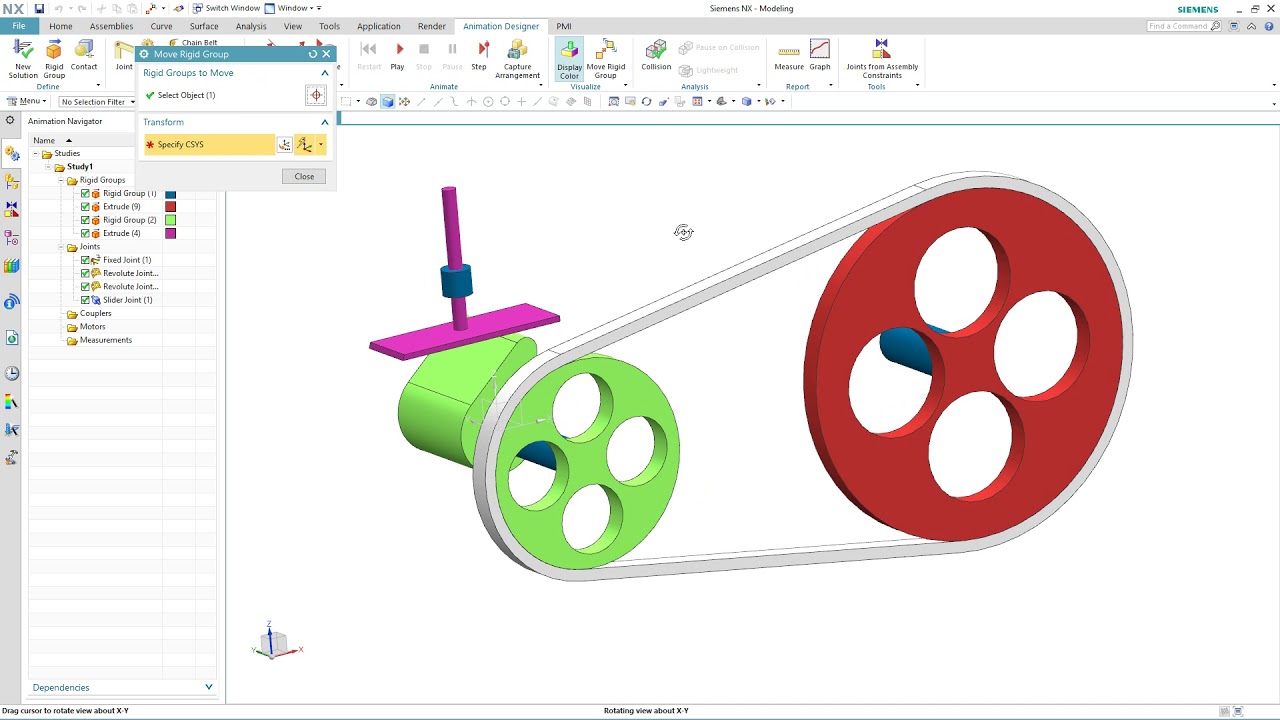
Task: Click the Rigid Group ribbon tool
Action: point(54,59)
